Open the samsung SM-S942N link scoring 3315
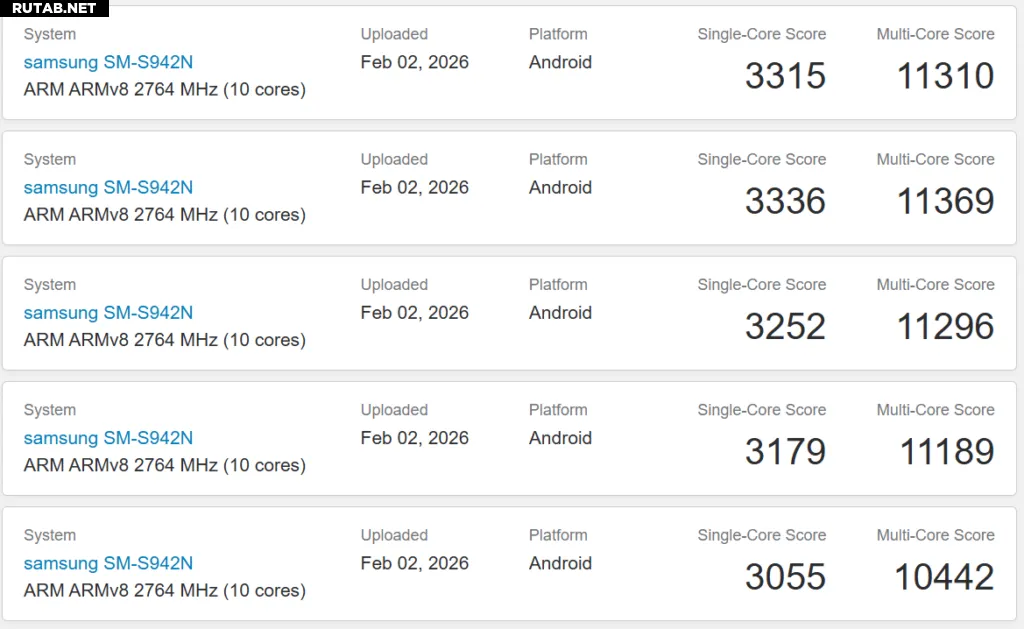This screenshot has width=1024, height=629. coord(108,62)
